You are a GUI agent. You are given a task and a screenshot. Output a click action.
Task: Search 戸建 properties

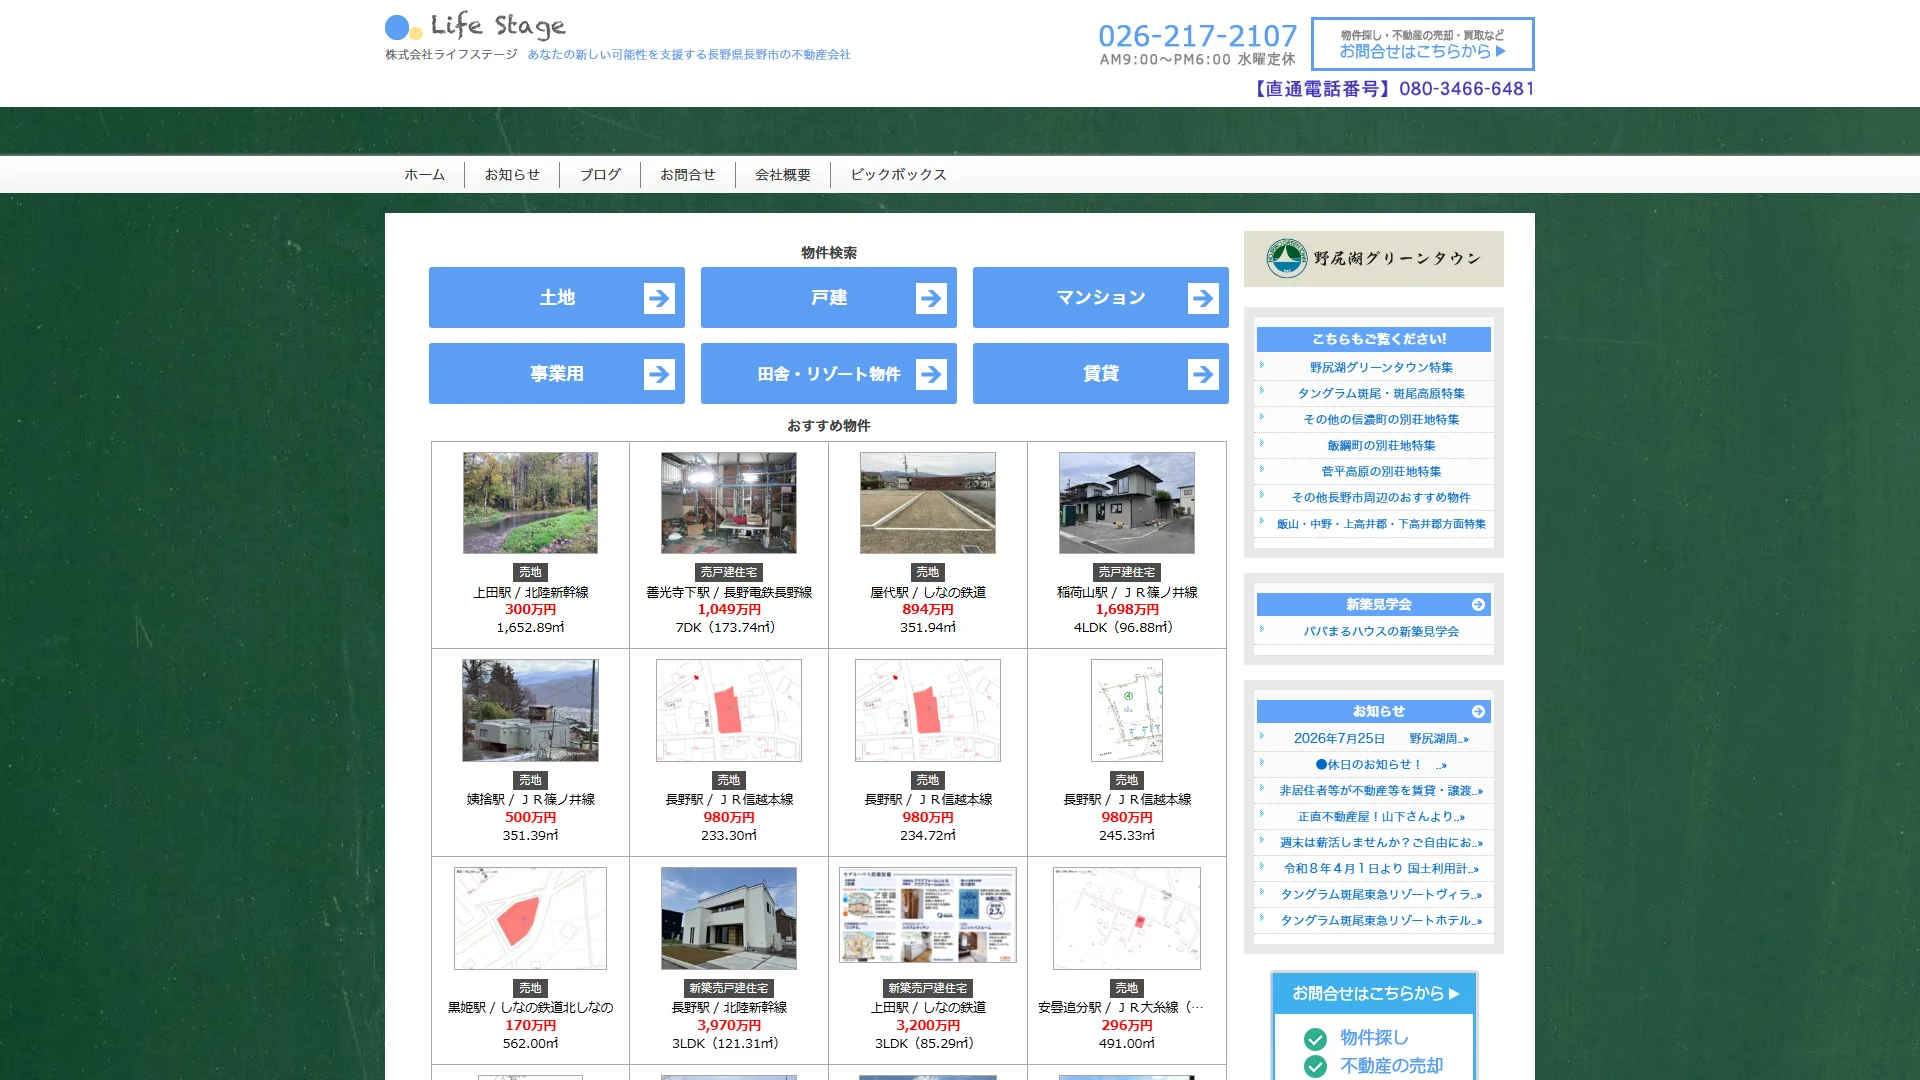click(829, 298)
